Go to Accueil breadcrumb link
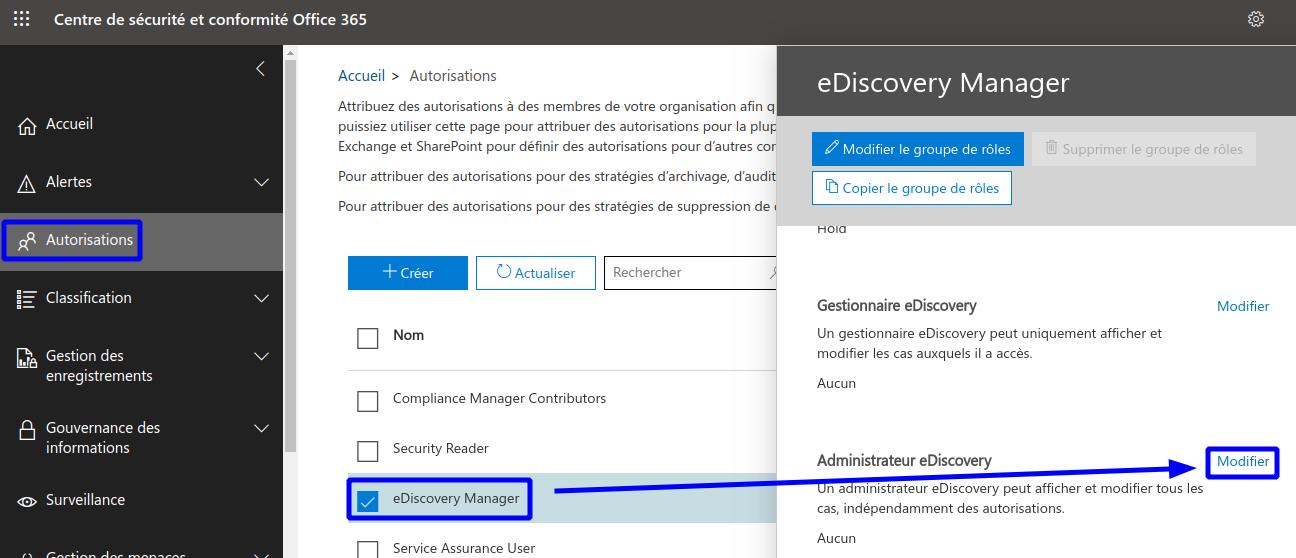The image size is (1296, 558). pos(362,76)
